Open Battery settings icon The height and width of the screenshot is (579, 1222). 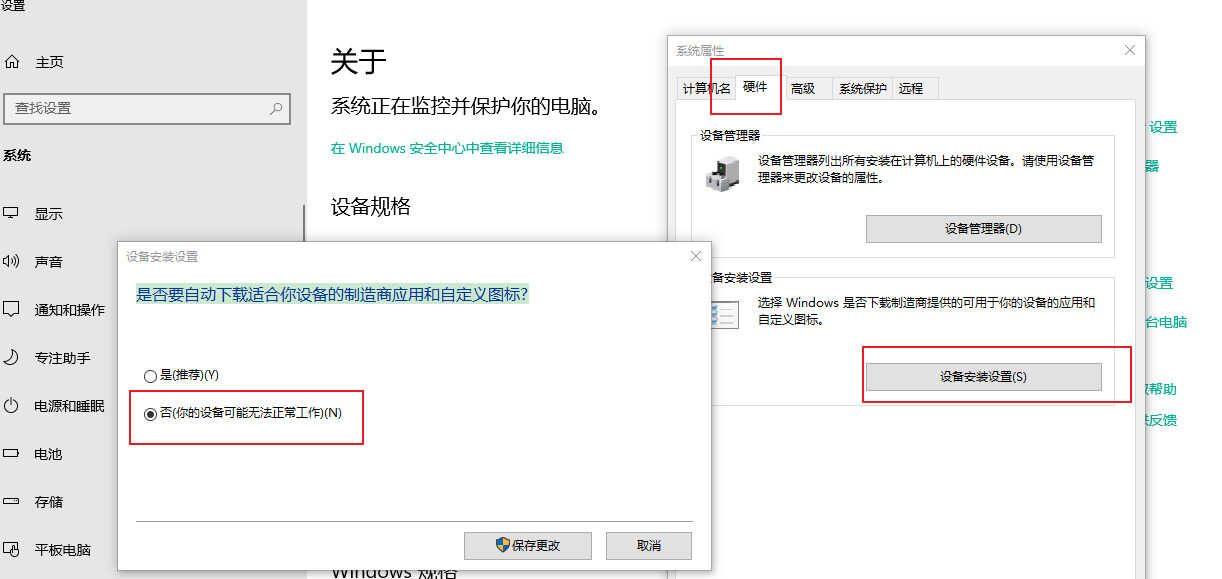pyautogui.click(x=12, y=453)
